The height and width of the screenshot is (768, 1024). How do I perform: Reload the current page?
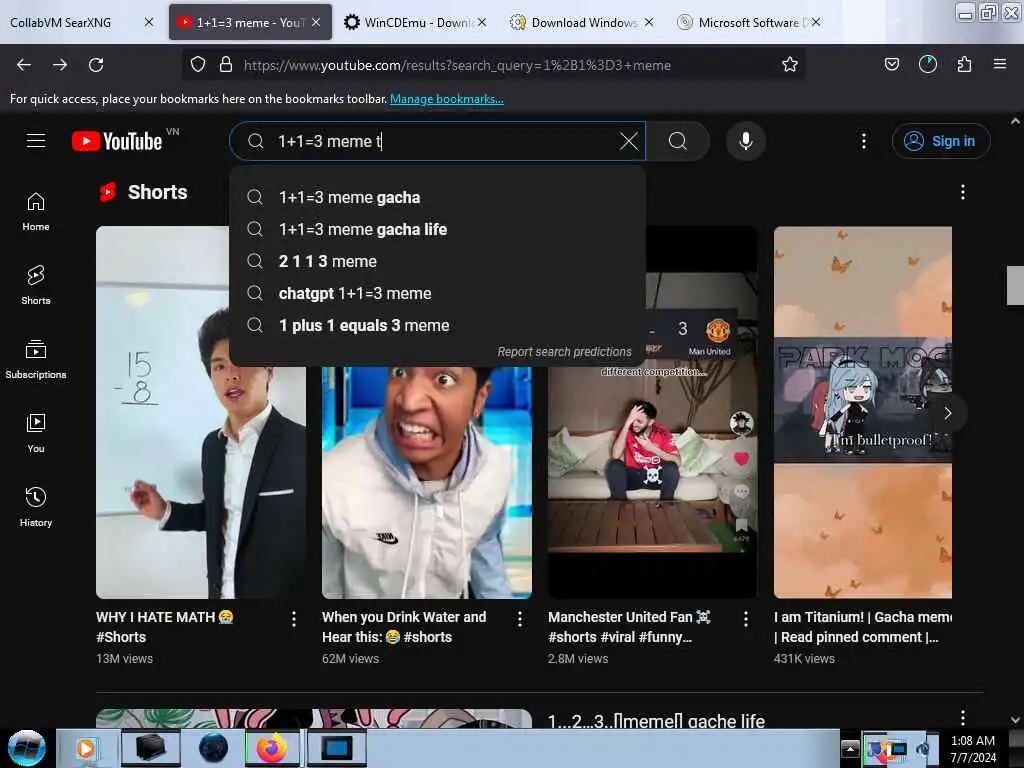(x=96, y=65)
